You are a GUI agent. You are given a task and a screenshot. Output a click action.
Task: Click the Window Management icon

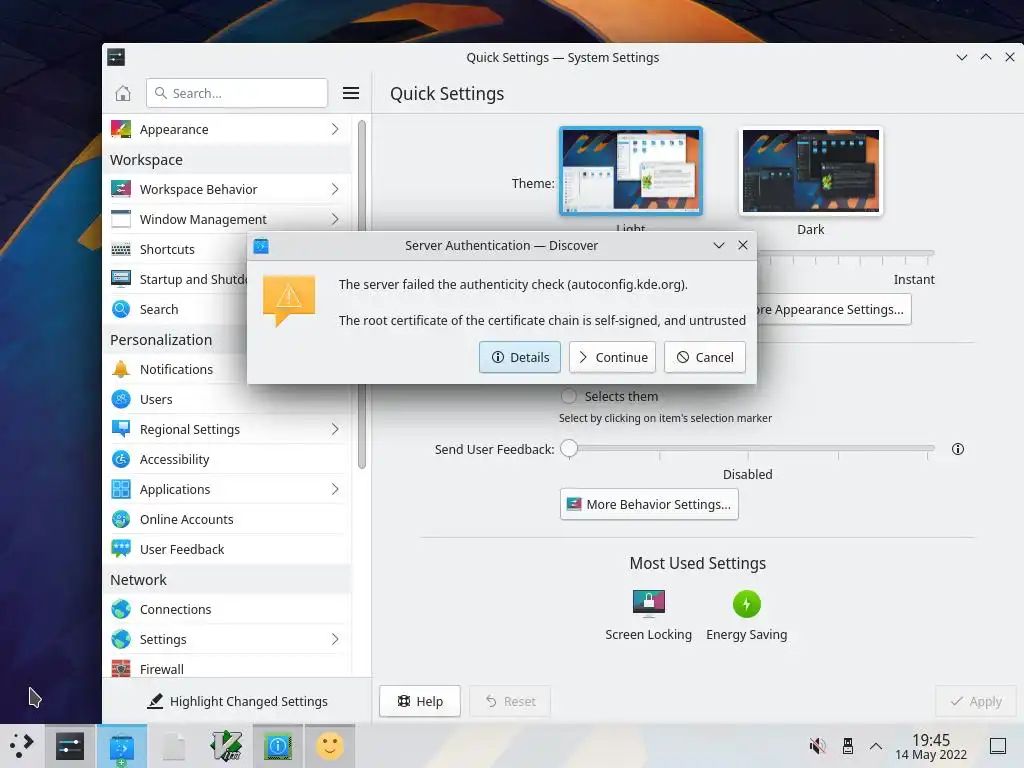click(121, 219)
